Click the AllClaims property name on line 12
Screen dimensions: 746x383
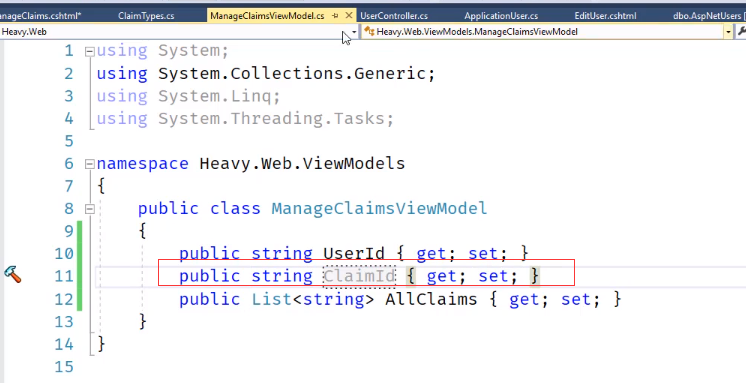click(x=431, y=299)
